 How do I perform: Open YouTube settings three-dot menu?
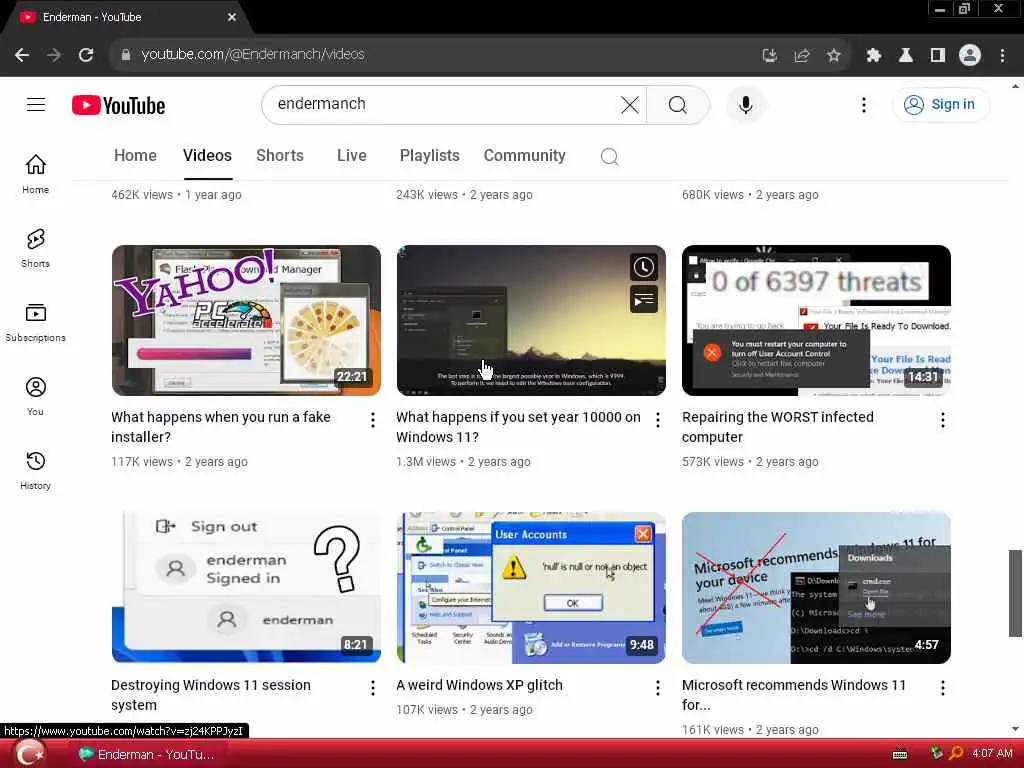[x=863, y=104]
